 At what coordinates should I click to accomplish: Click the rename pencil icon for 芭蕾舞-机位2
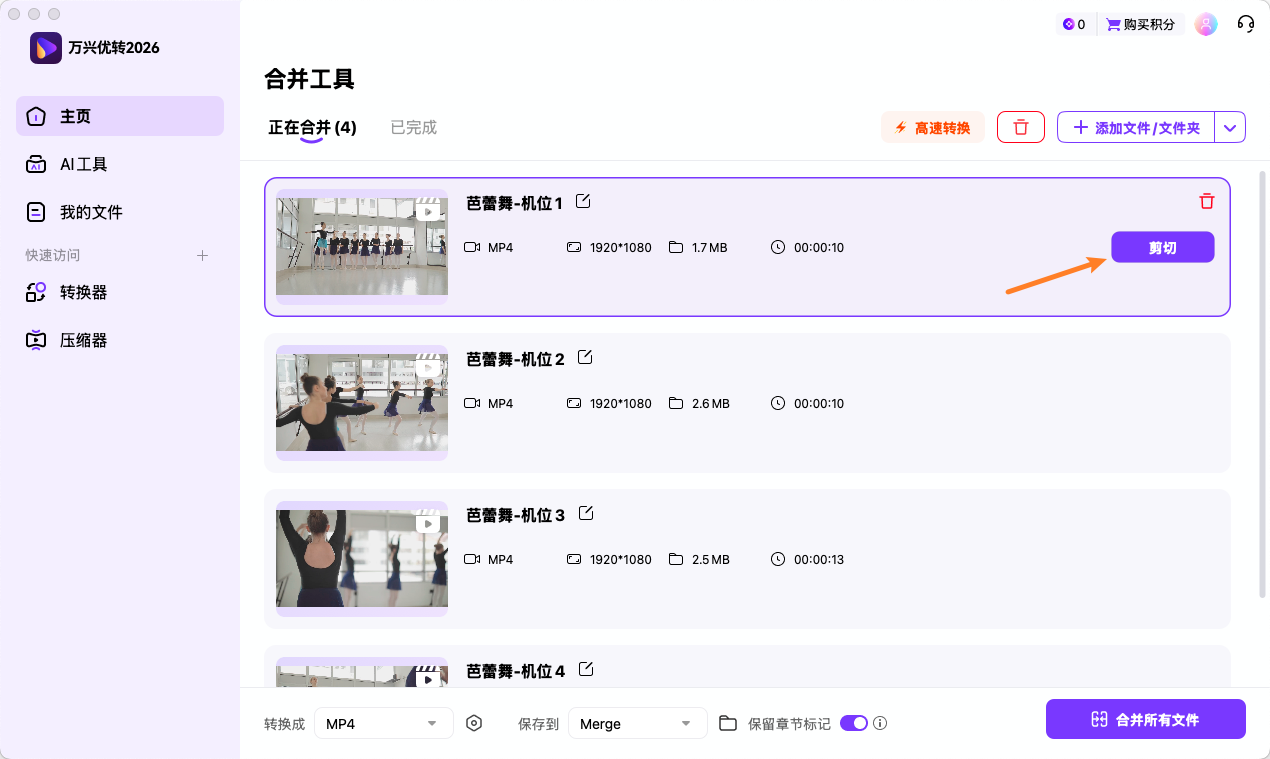tap(585, 356)
